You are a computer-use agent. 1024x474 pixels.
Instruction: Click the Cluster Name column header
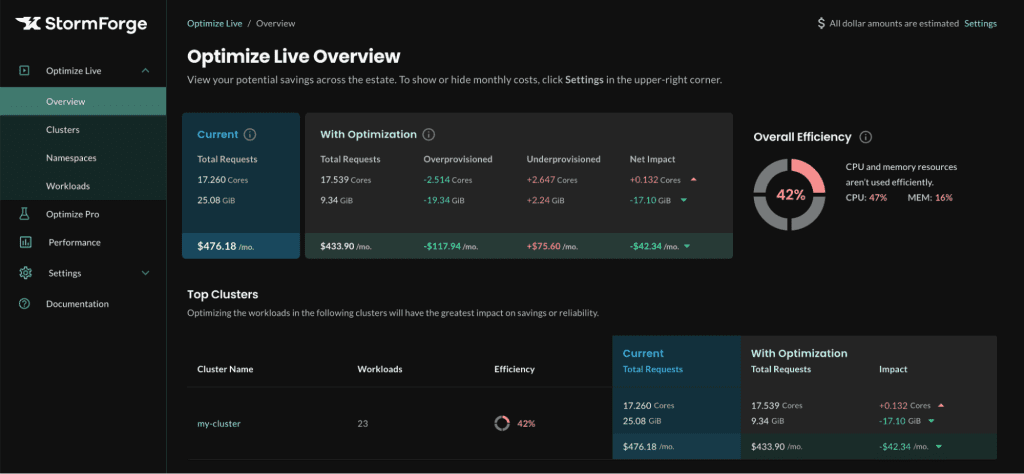pos(225,369)
